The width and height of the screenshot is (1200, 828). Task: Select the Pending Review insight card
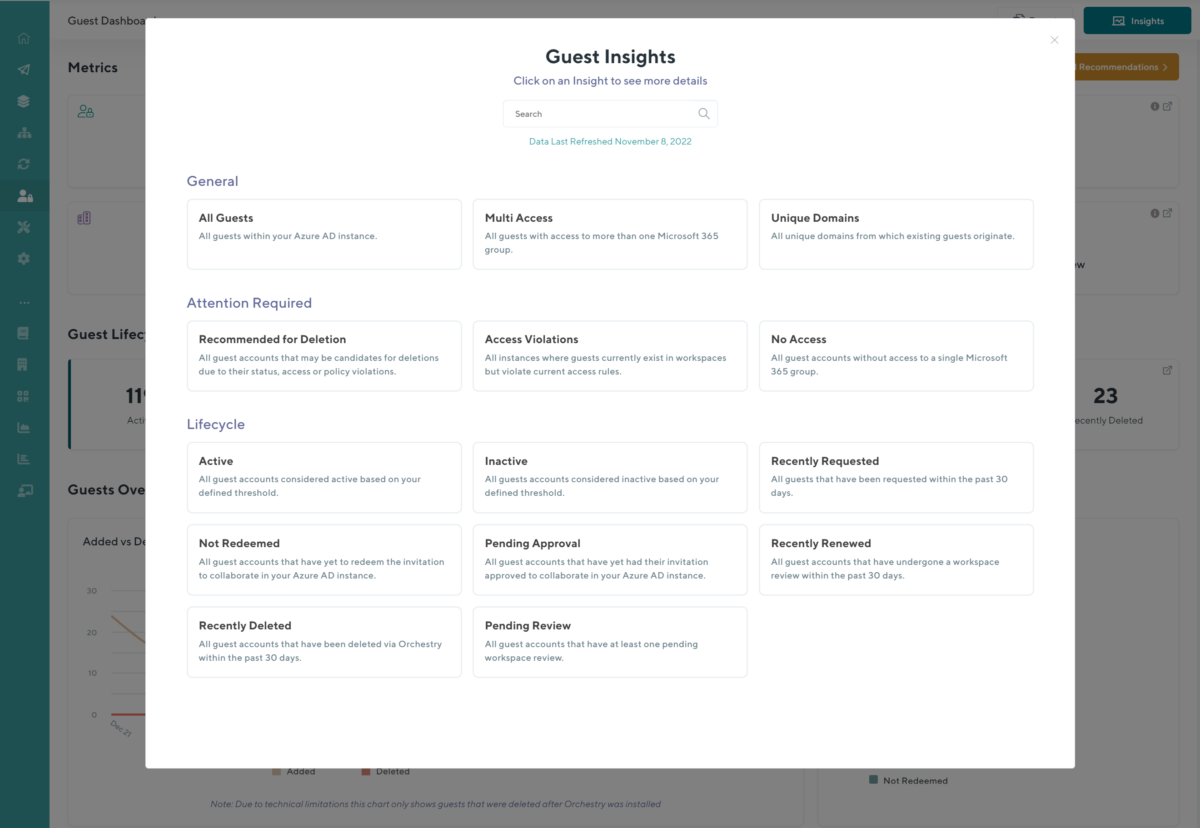coord(610,641)
